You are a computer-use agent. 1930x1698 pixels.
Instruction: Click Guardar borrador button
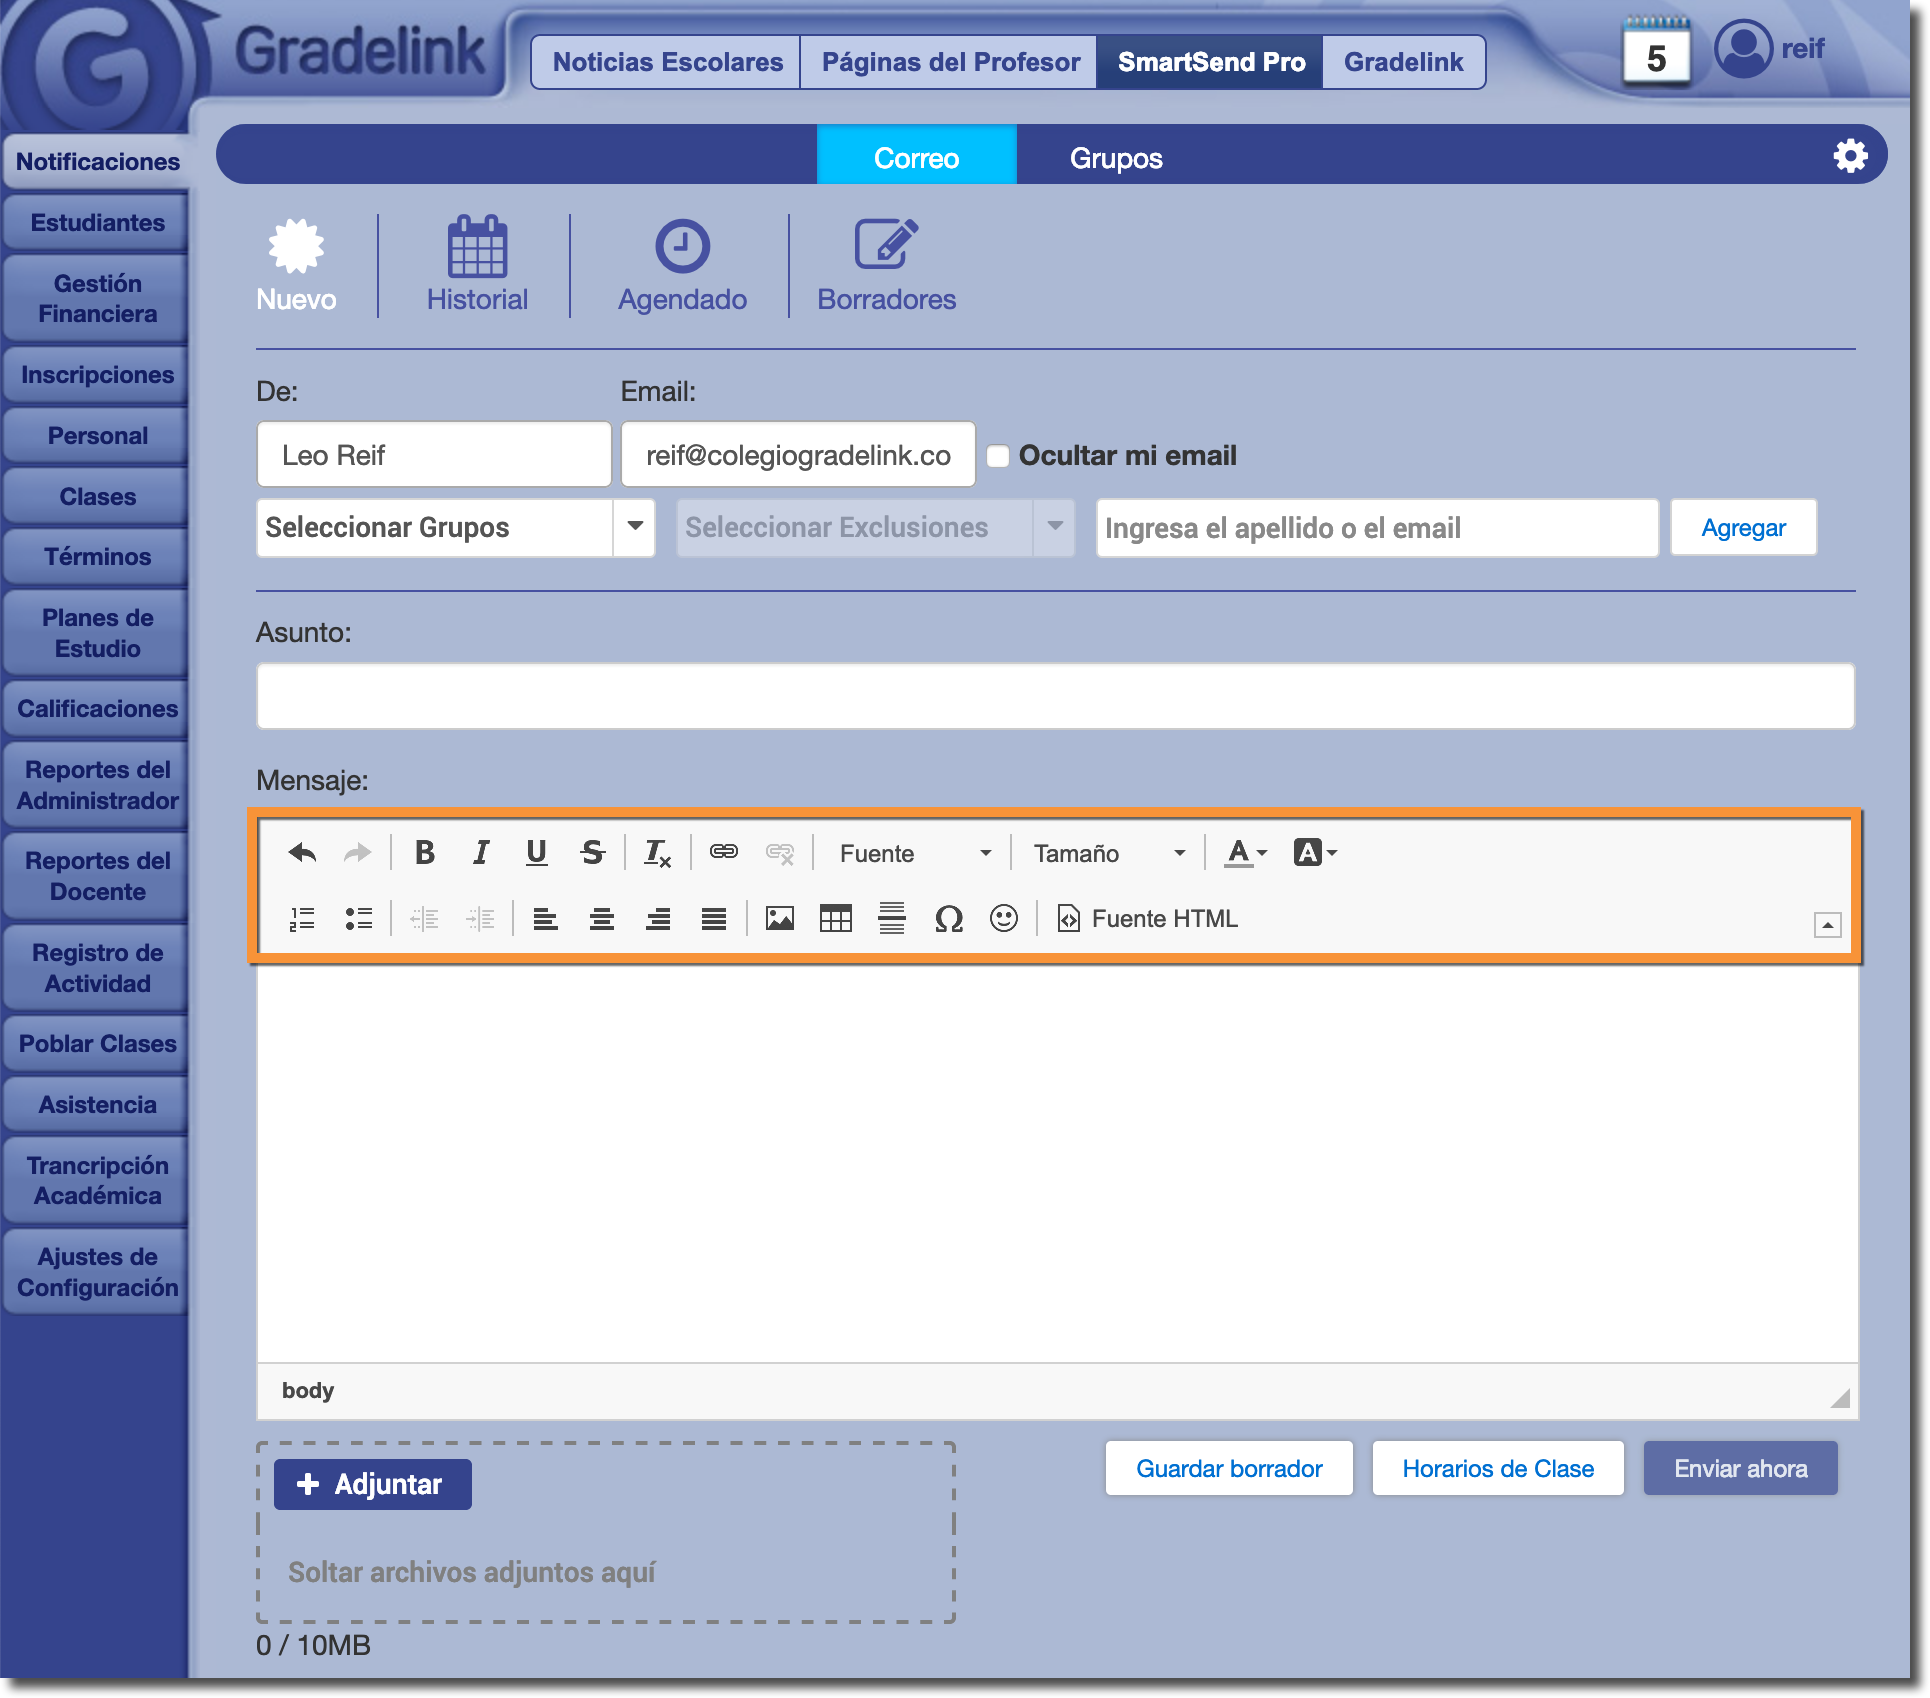tap(1229, 1468)
